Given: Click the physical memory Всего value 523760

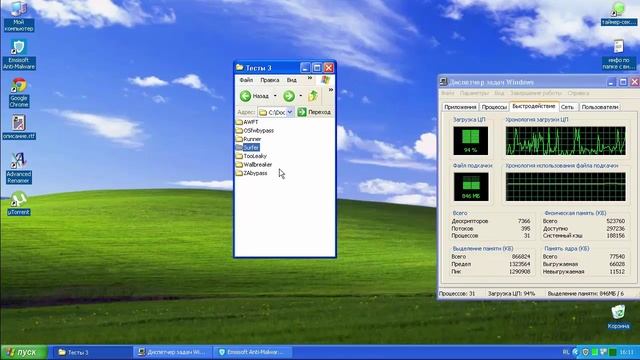Looking at the screenshot, I should tap(616, 221).
